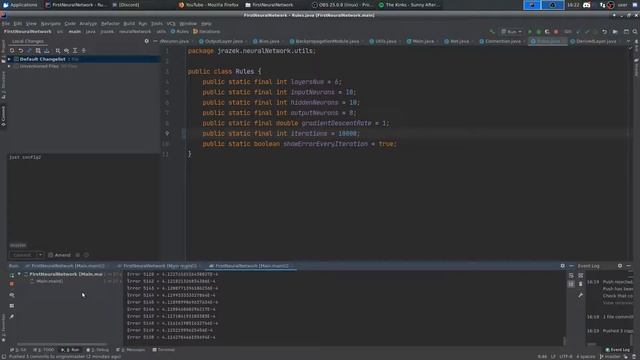
Task: Open the Navigate menu
Action: pyautogui.click(x=51, y=24)
